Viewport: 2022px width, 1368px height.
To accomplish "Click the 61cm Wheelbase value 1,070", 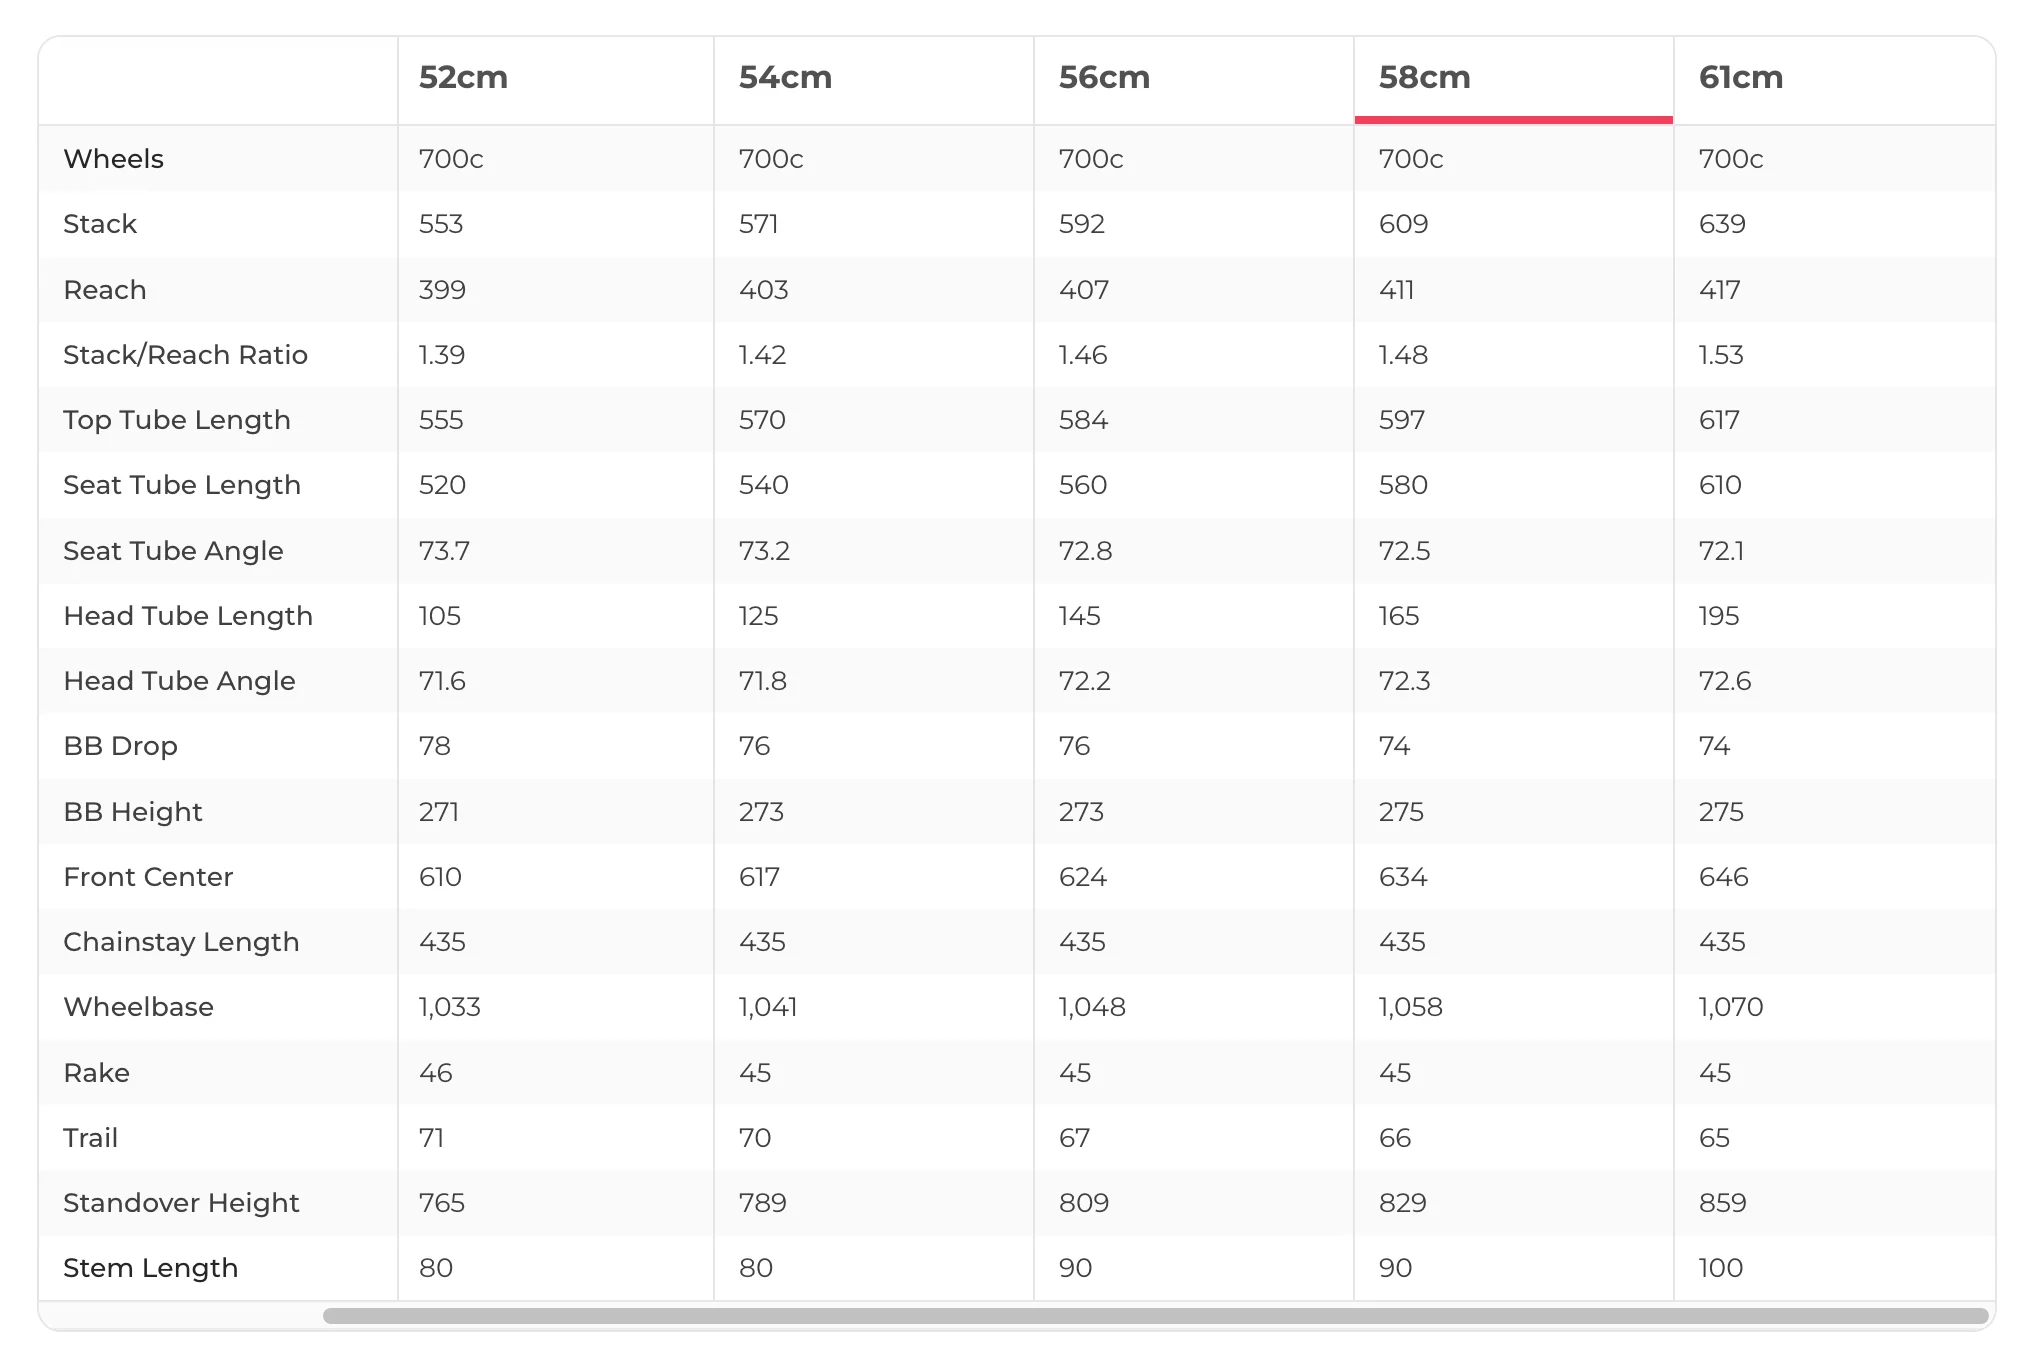I will 1730,1007.
